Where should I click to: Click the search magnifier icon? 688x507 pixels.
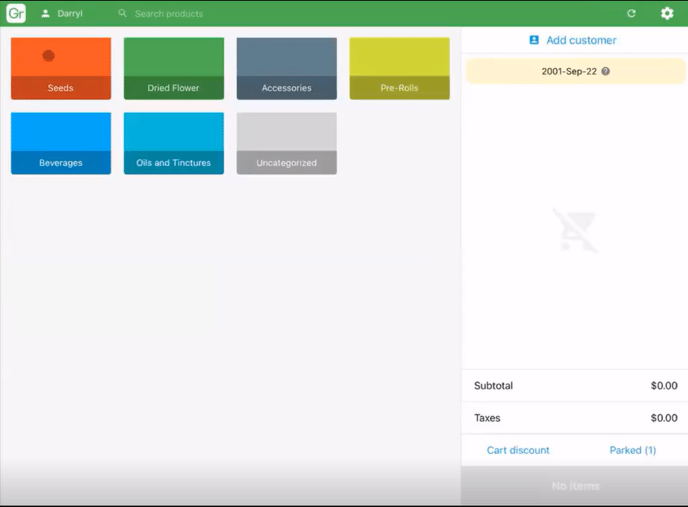click(122, 14)
